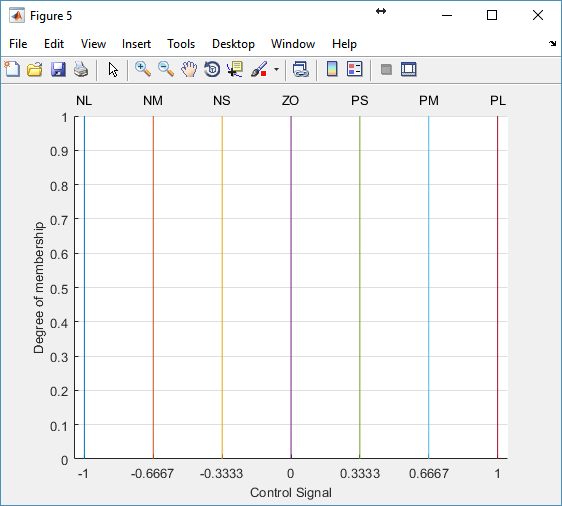Image resolution: width=562 pixels, height=506 pixels.
Task: Open the Tools menu
Action: [x=181, y=44]
